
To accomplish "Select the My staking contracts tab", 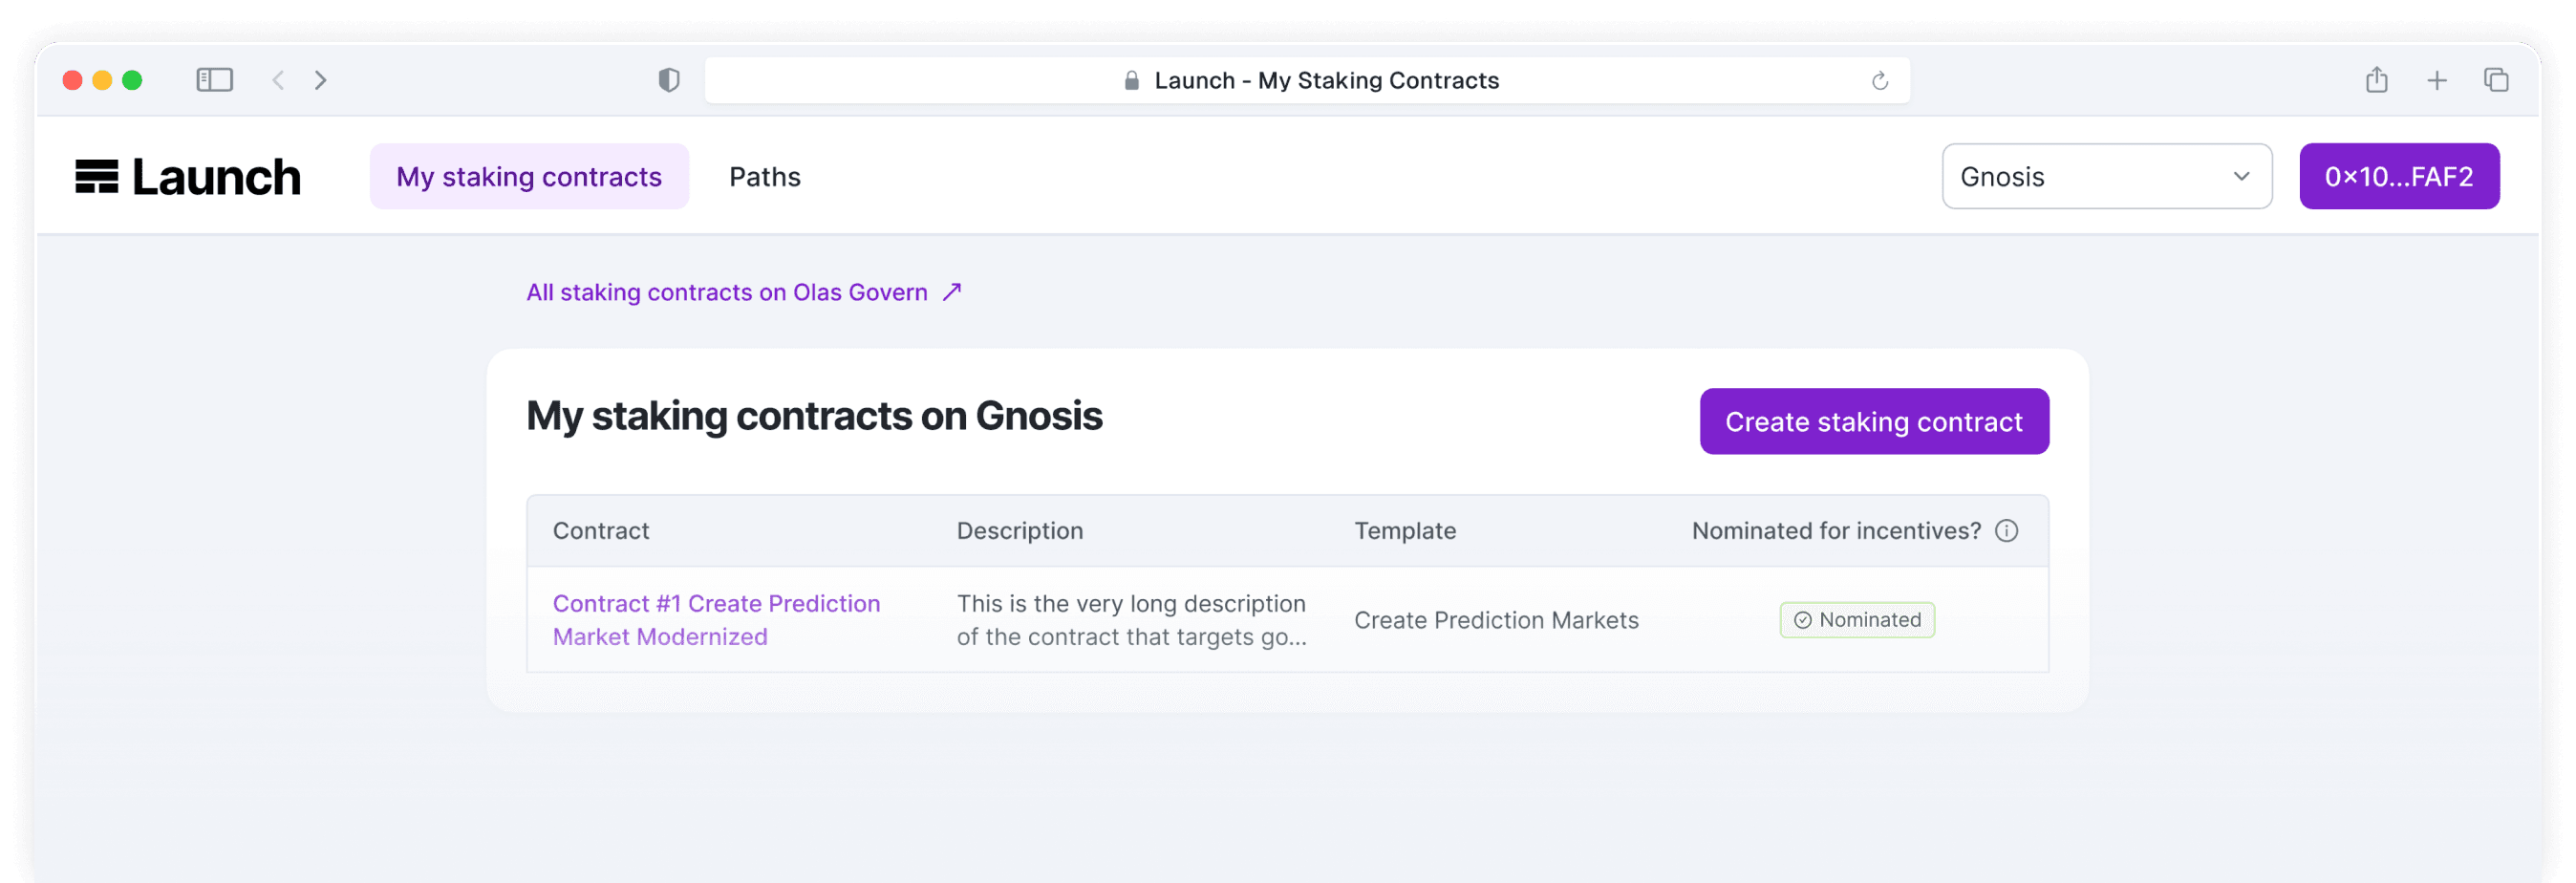I will [529, 176].
